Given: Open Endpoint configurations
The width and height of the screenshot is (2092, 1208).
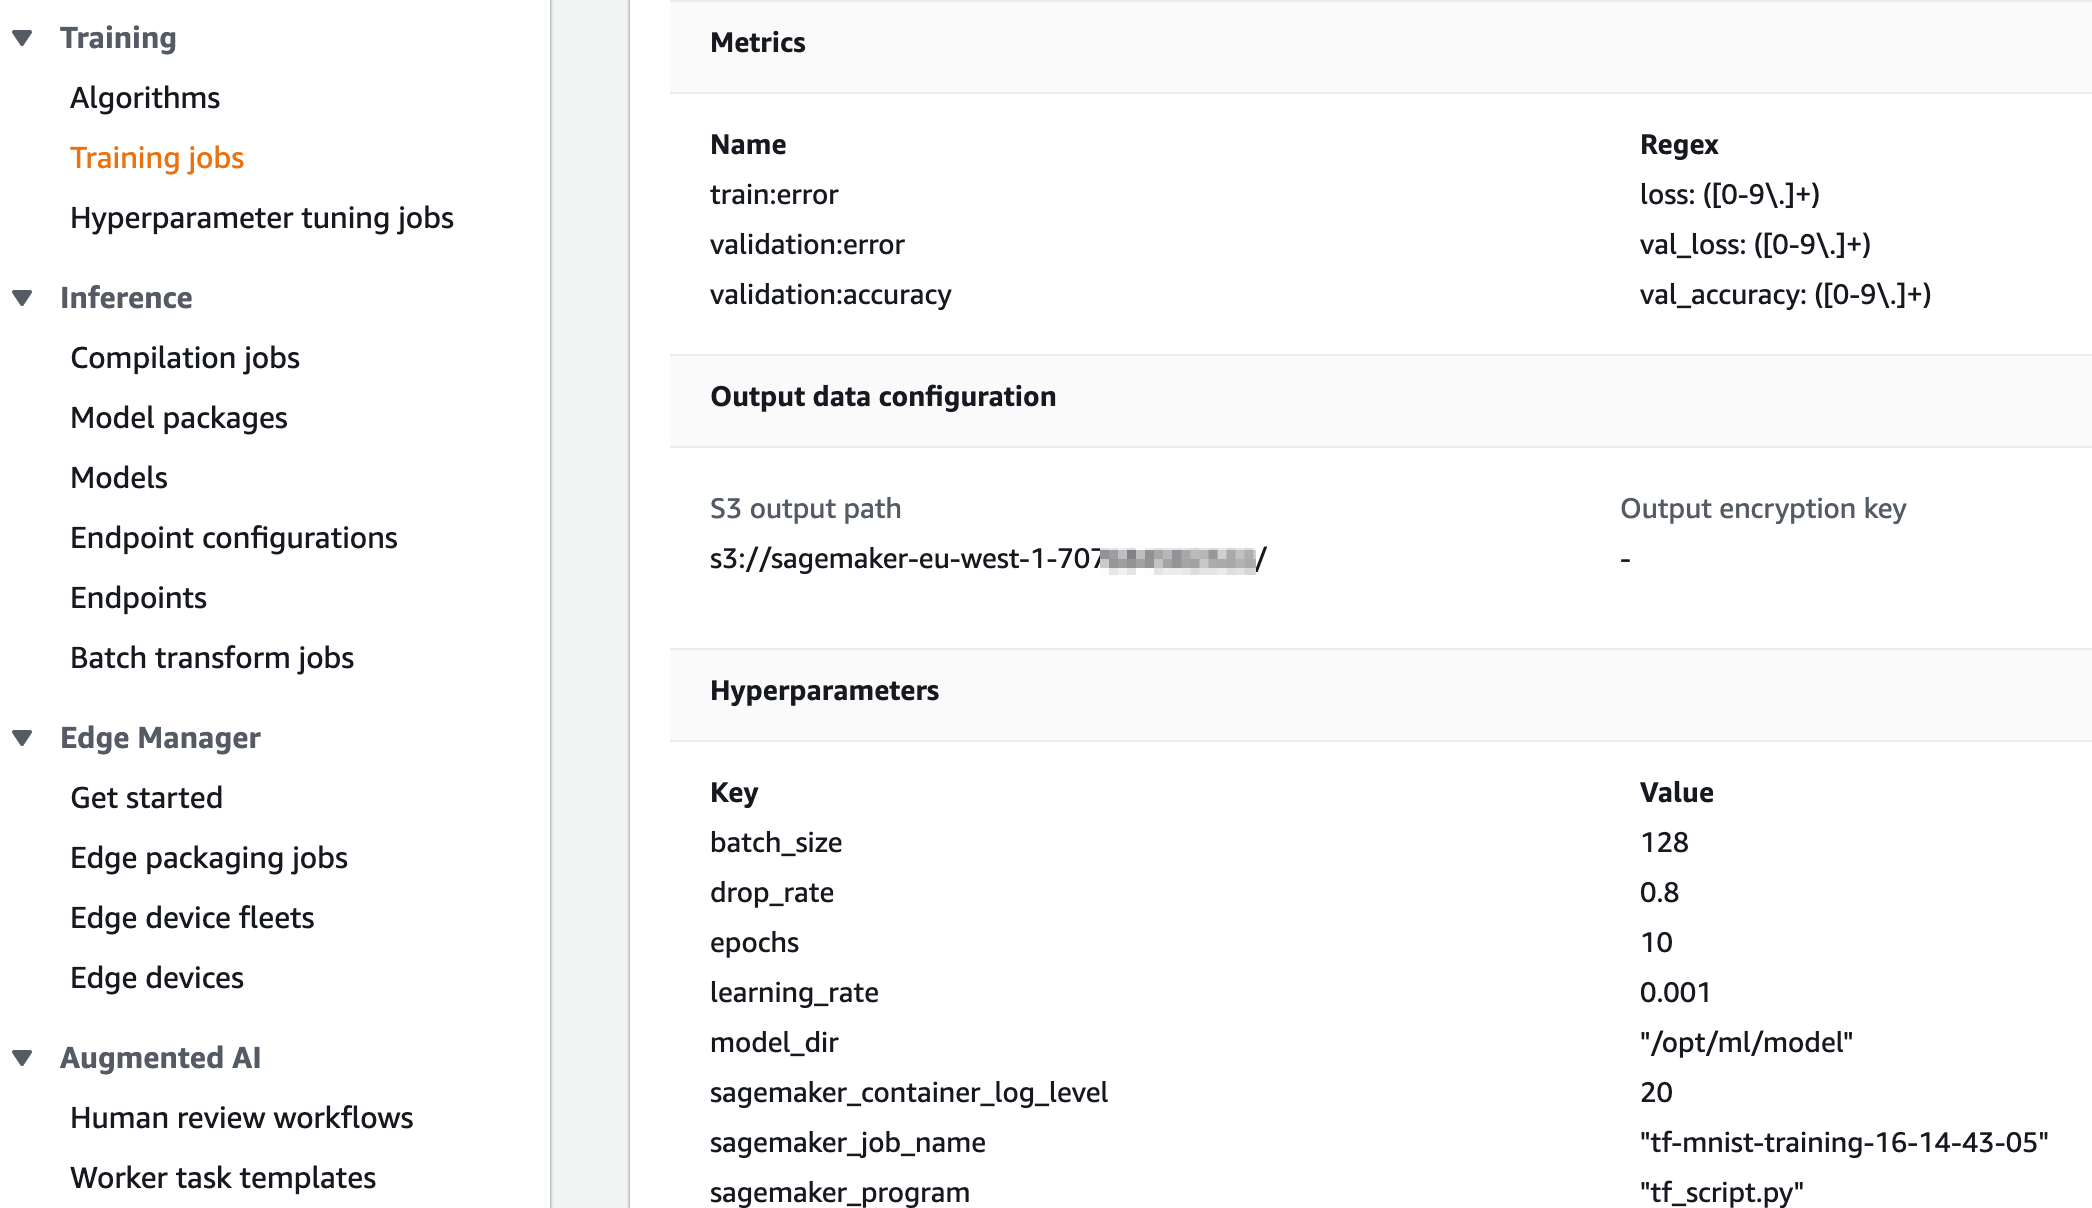Looking at the screenshot, I should pyautogui.click(x=234, y=538).
